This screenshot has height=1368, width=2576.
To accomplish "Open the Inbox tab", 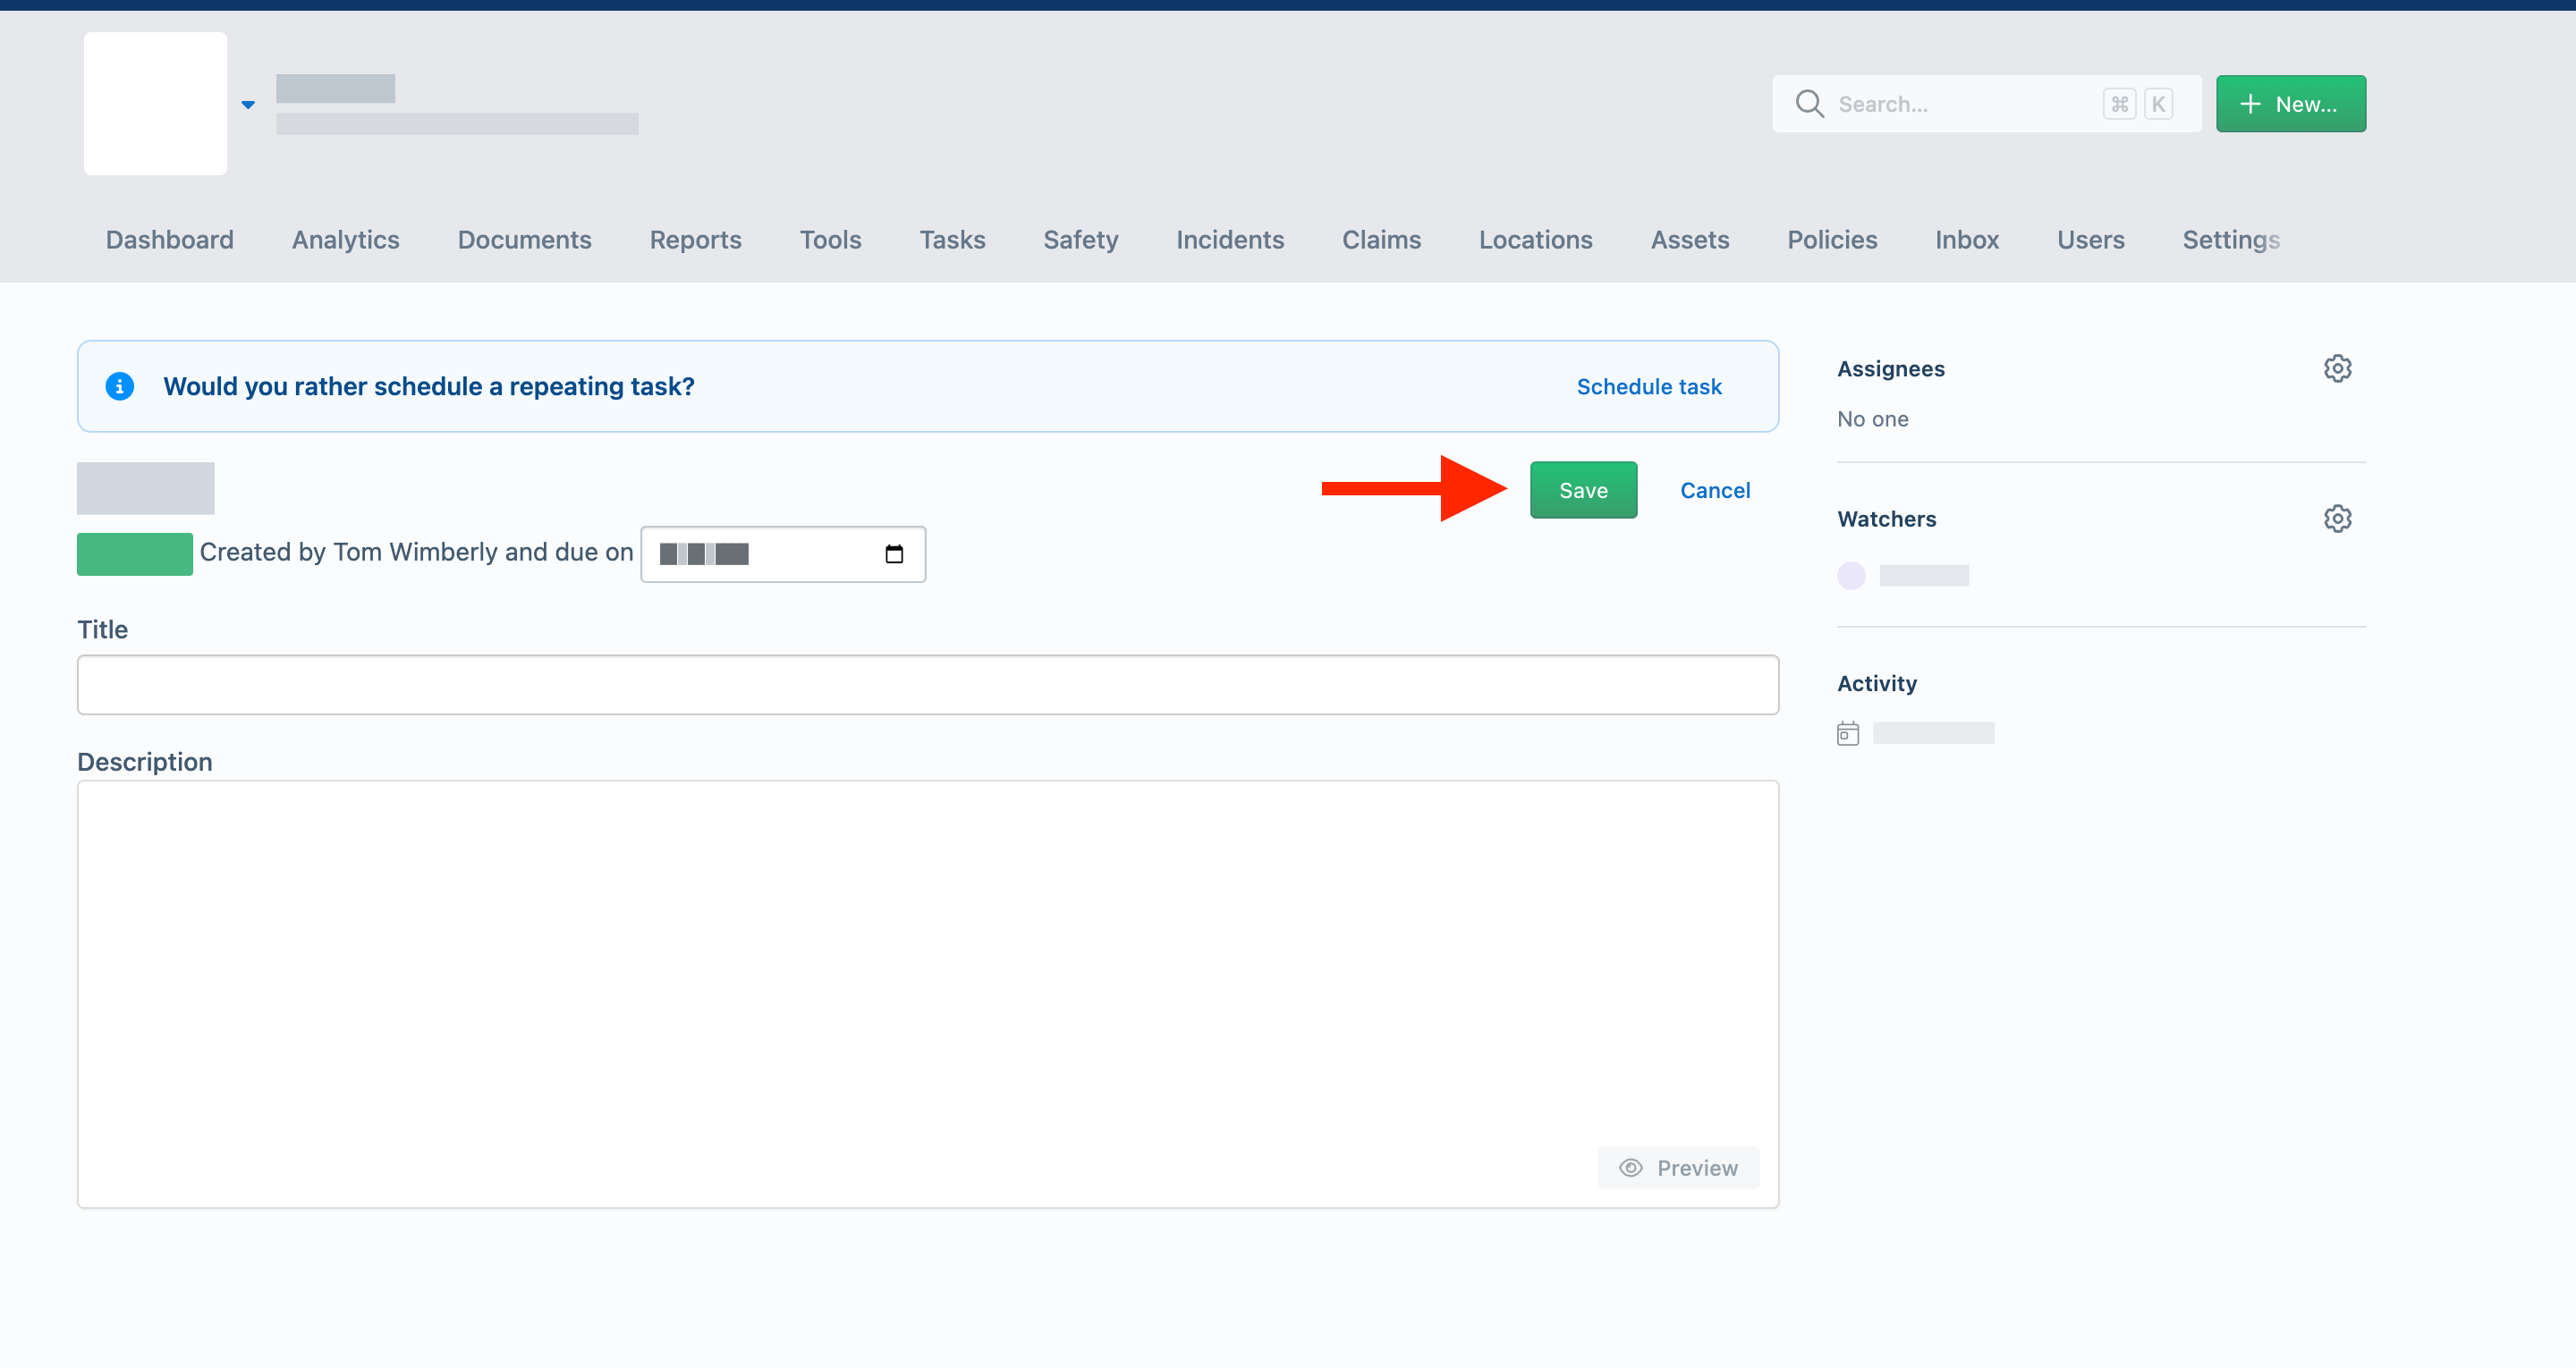I will tap(1967, 240).
